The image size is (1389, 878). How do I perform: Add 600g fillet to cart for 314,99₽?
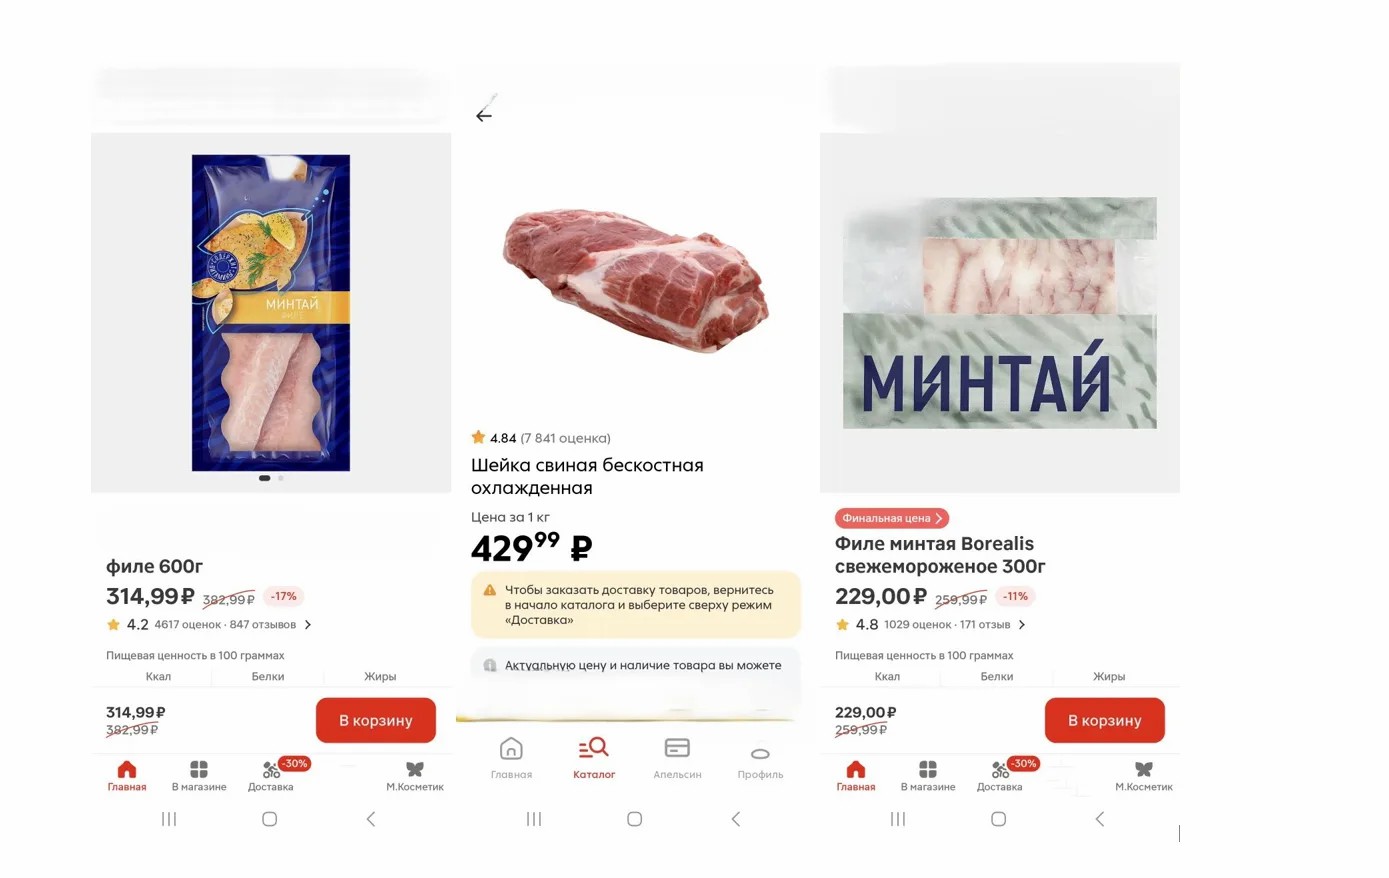[376, 720]
